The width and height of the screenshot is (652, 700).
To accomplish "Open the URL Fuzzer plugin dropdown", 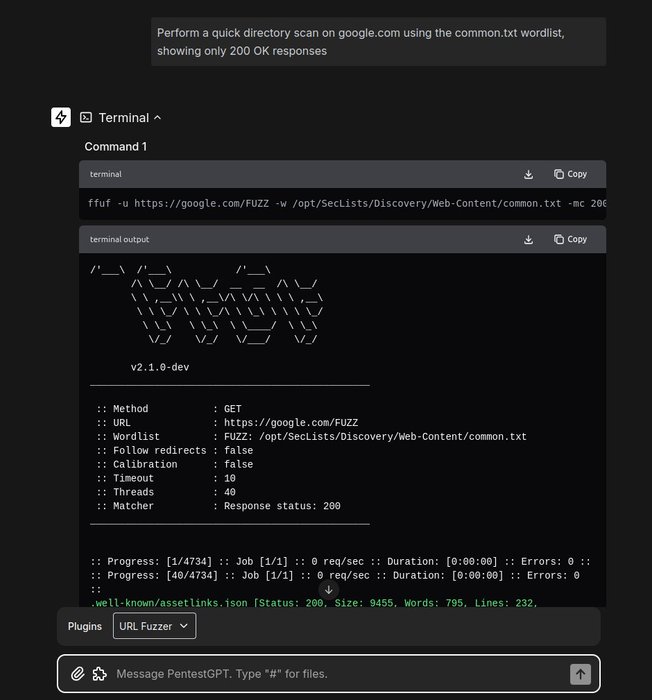I will pyautogui.click(x=154, y=626).
